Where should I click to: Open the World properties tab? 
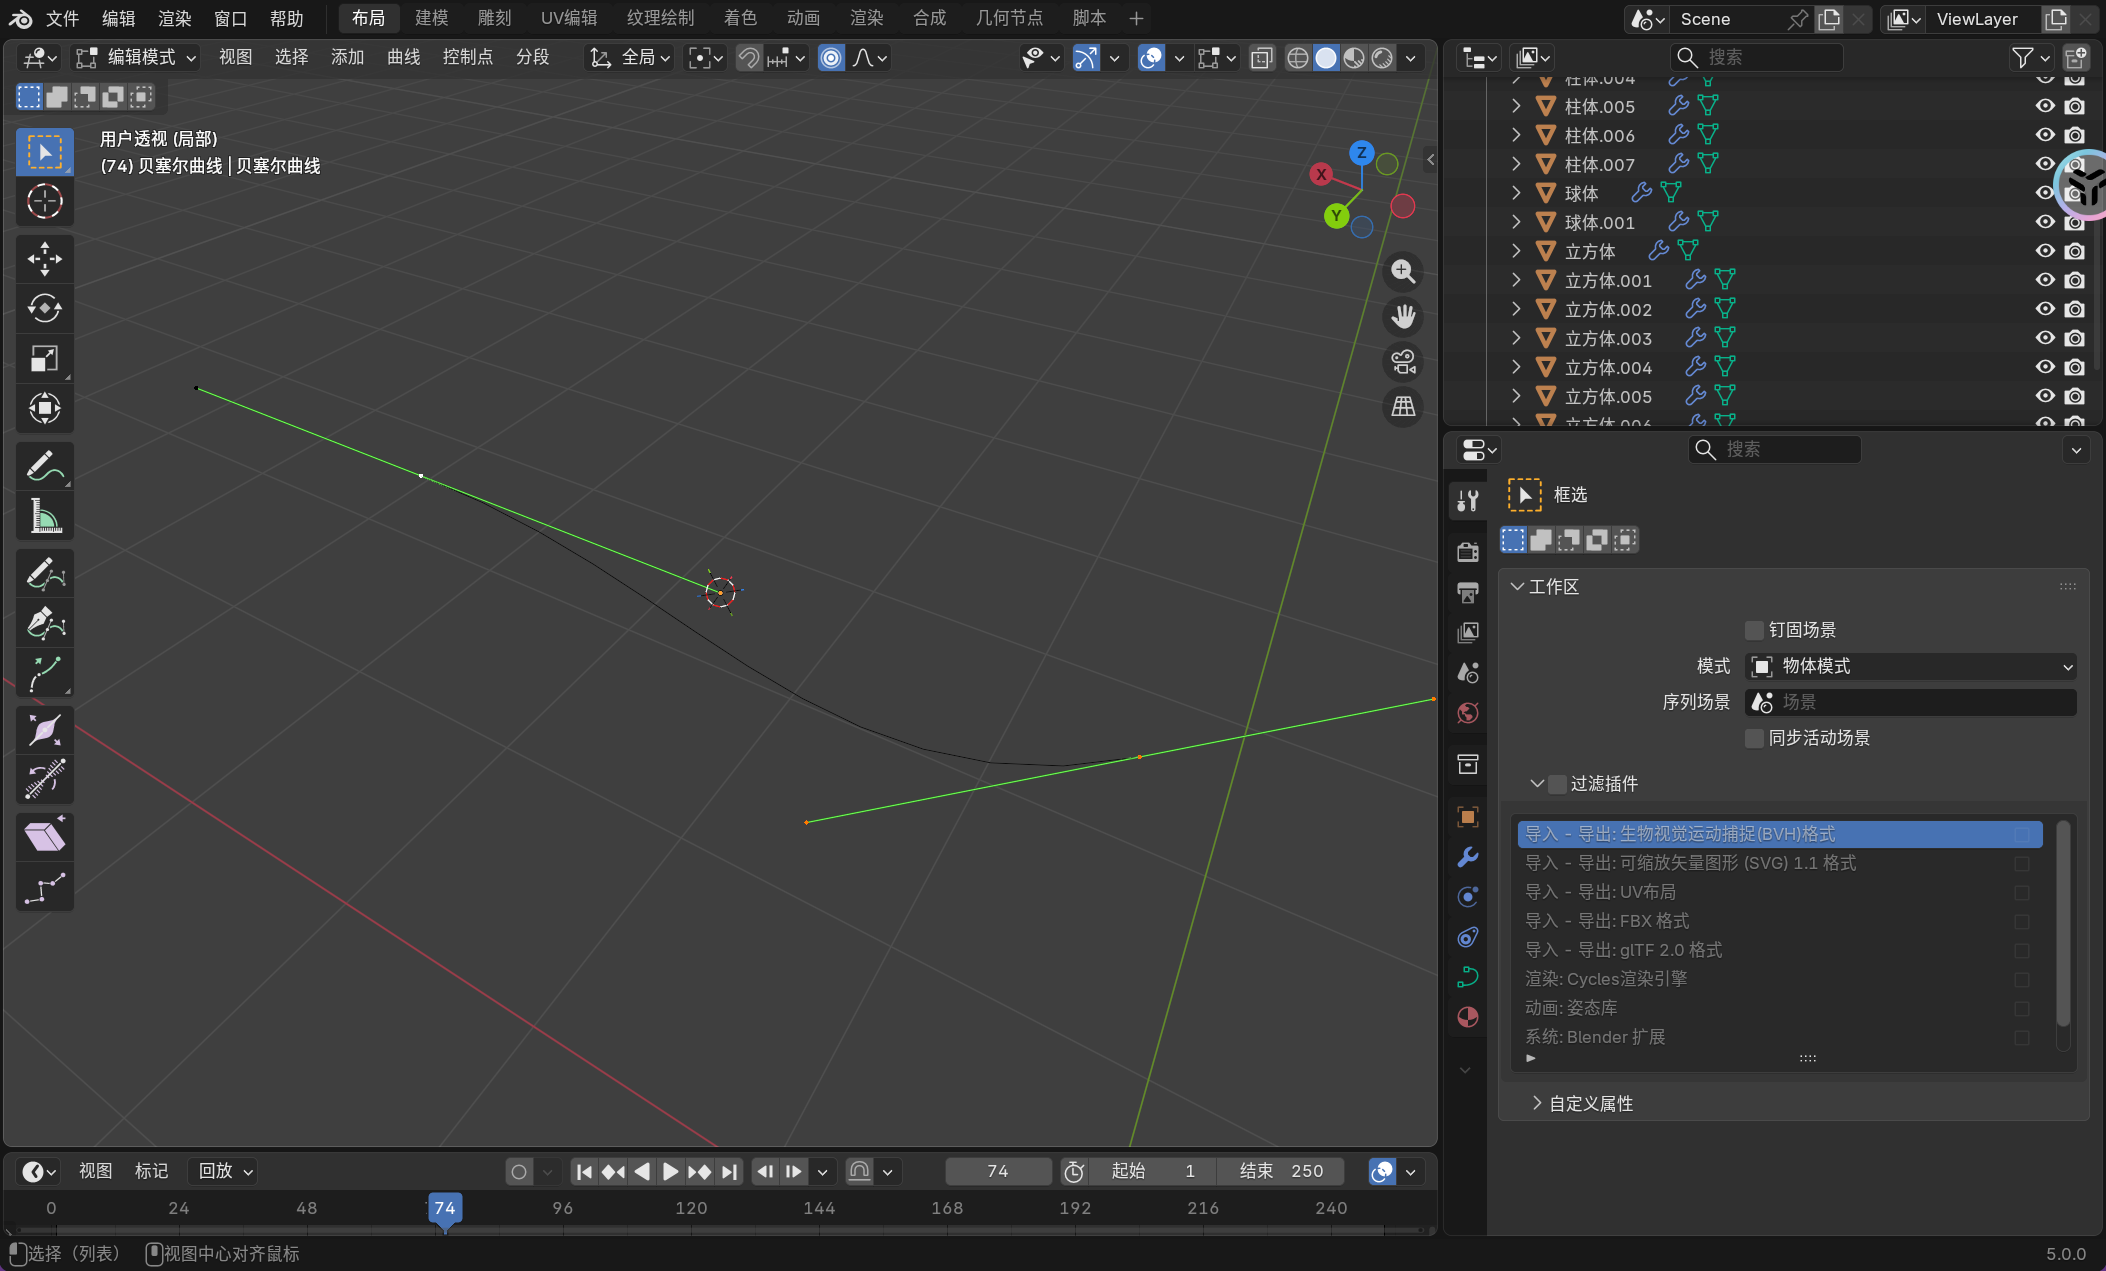[1467, 713]
